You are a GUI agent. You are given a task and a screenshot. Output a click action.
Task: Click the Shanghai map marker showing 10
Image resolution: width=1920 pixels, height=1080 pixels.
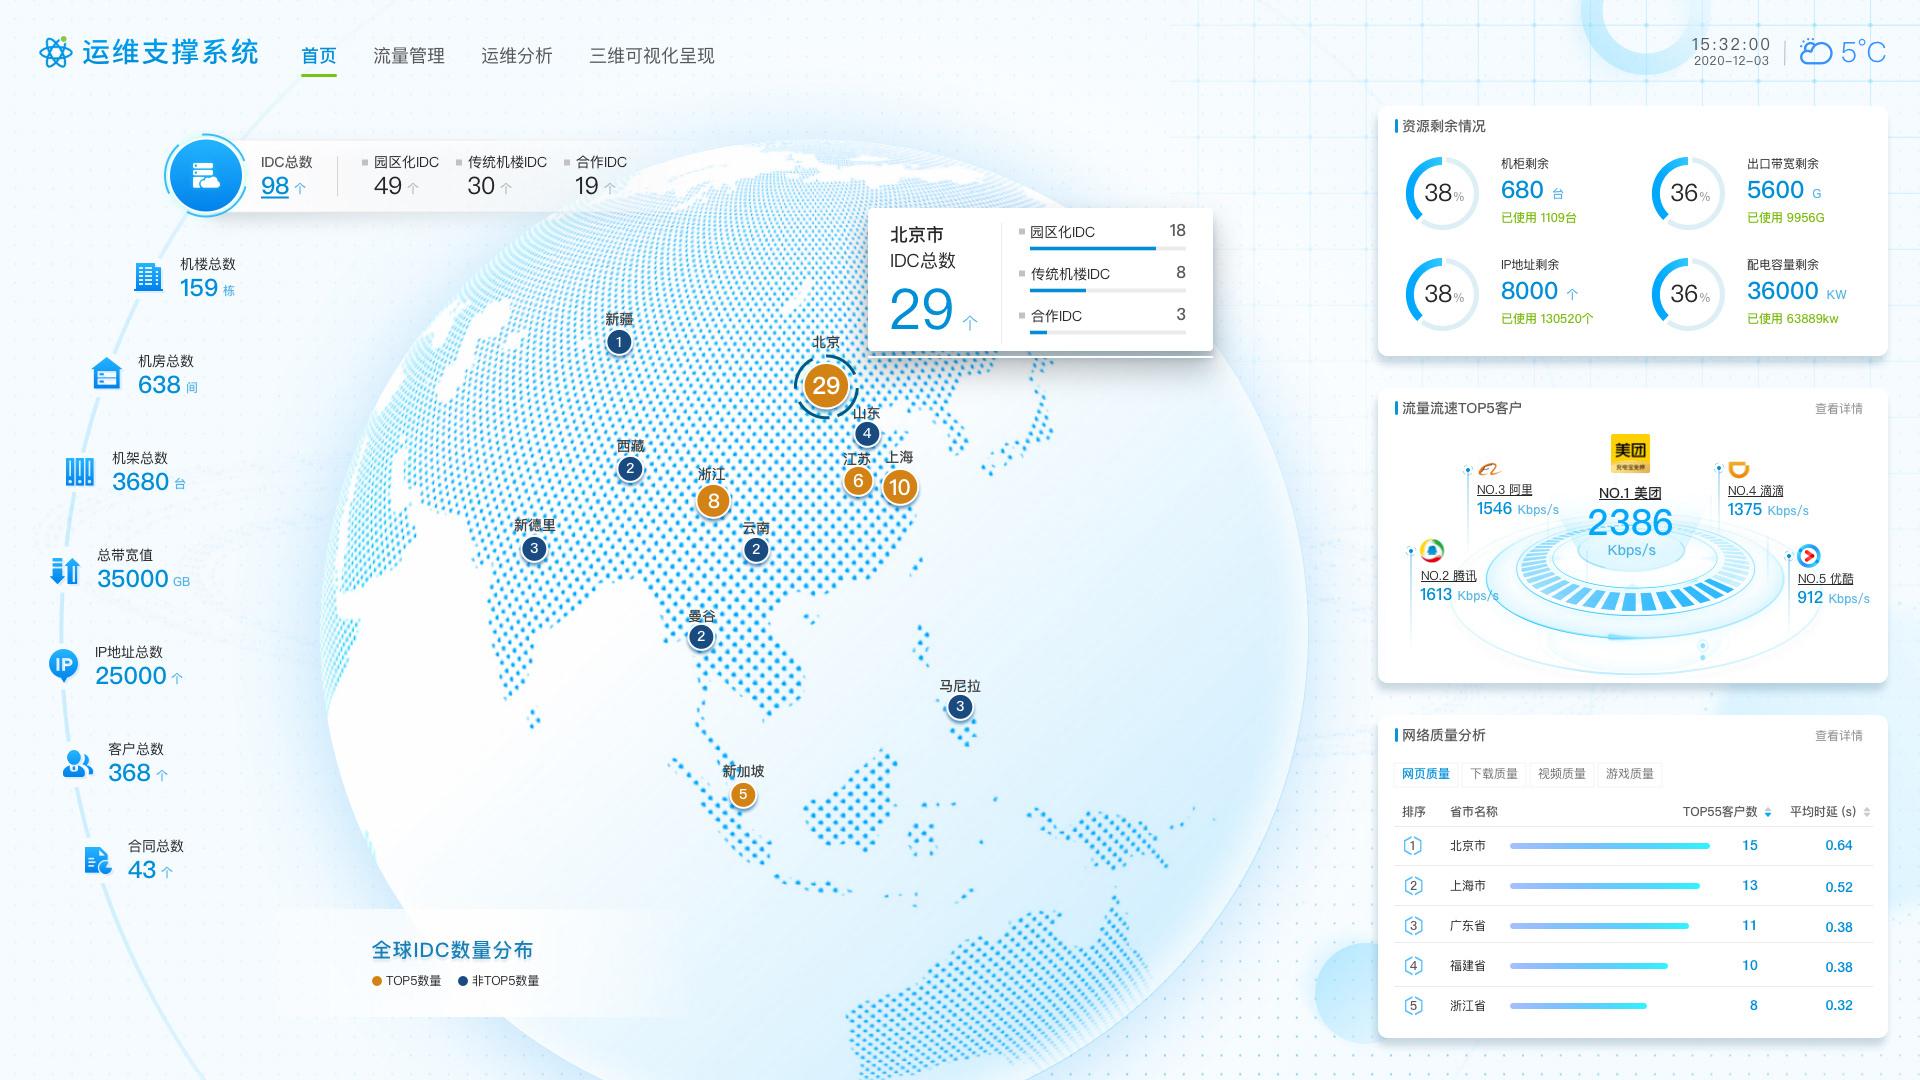900,487
